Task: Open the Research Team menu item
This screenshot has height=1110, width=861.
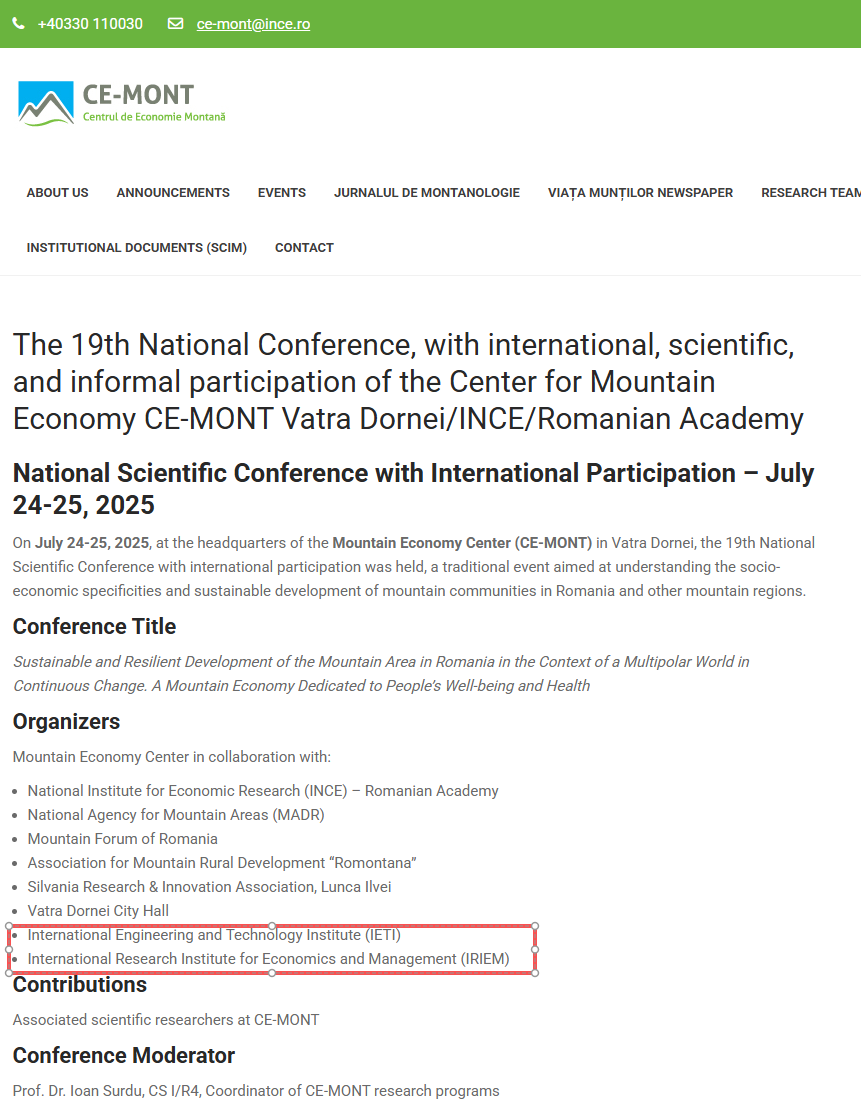Action: (810, 193)
